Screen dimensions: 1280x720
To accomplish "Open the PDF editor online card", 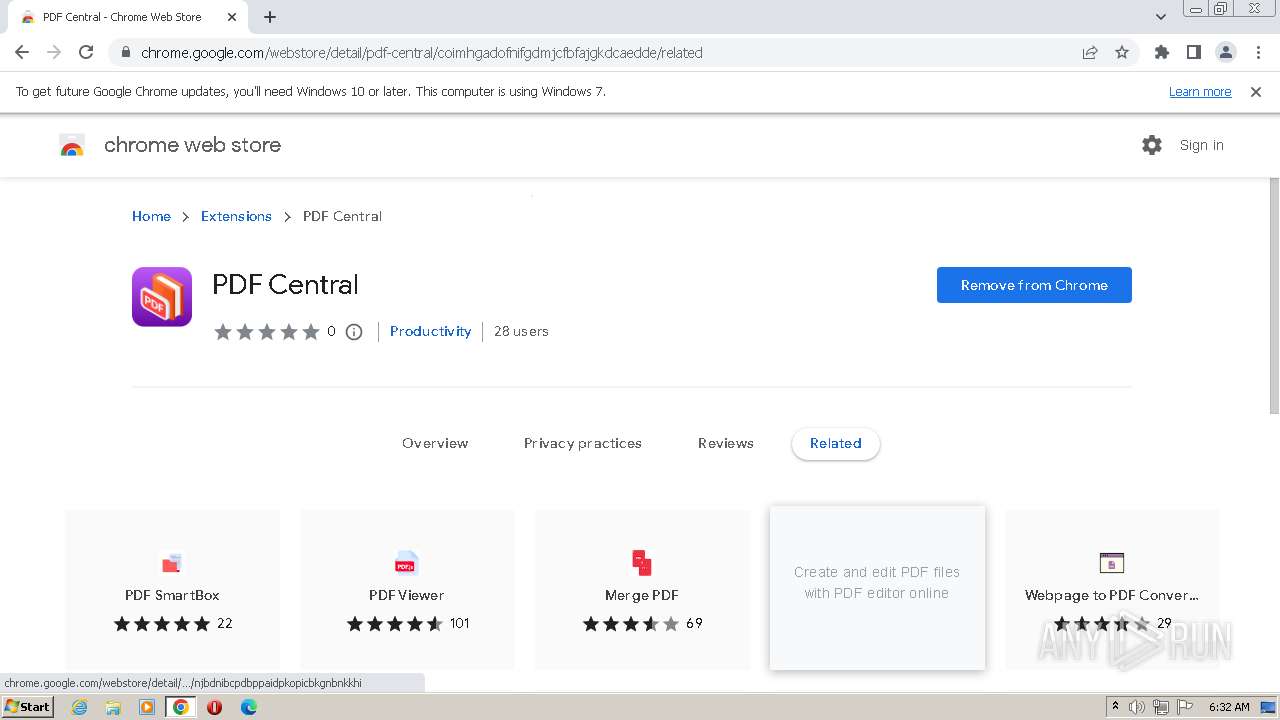I will tap(877, 588).
